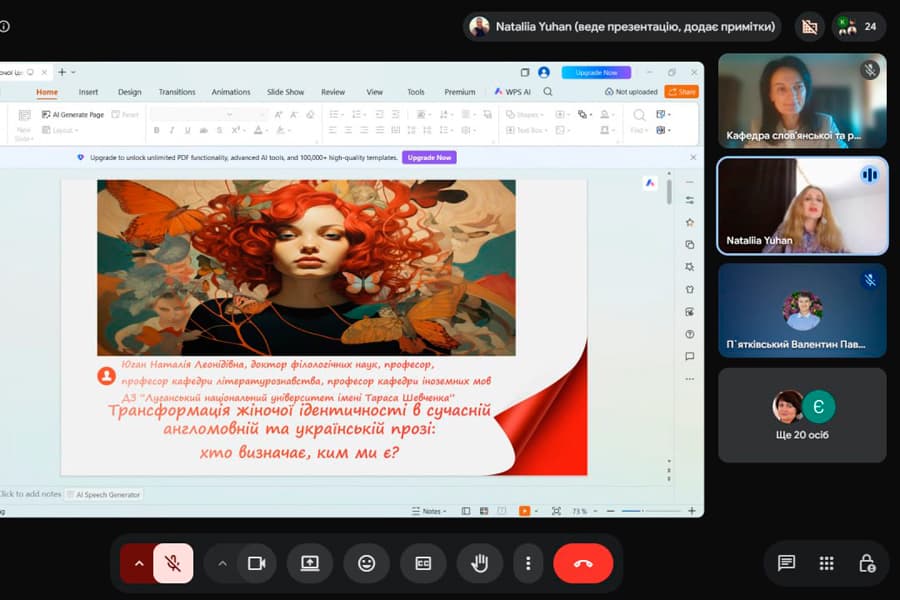Click the meeting details info icon
The width and height of the screenshot is (900, 600).
[x=5, y=26]
